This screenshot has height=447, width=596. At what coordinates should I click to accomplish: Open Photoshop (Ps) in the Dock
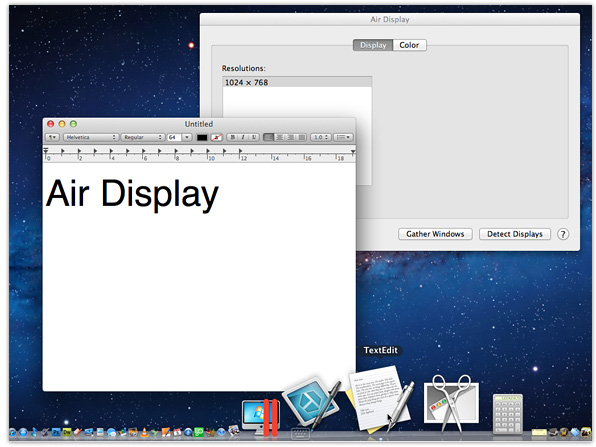[56, 432]
